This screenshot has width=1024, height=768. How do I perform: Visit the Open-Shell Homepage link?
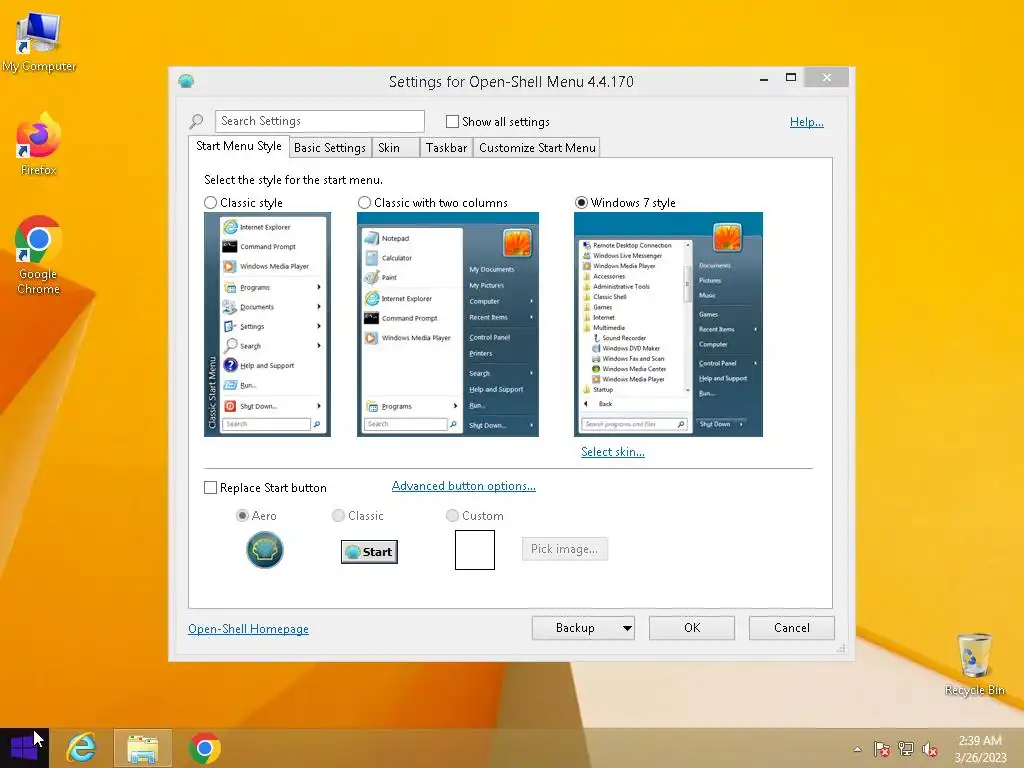248,629
